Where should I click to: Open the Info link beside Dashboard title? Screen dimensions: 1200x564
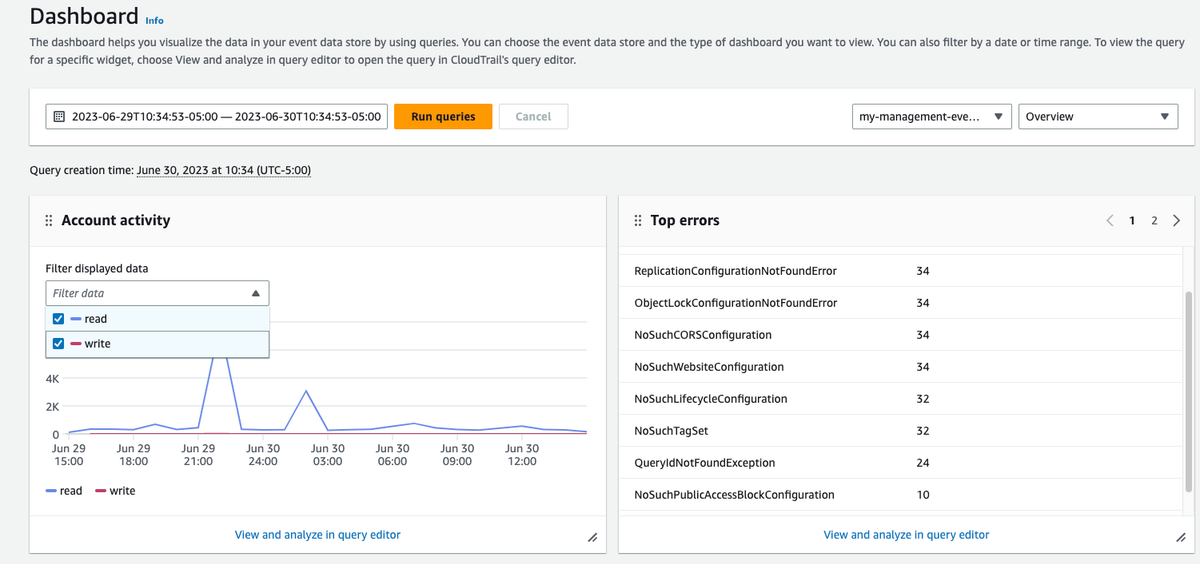[154, 20]
